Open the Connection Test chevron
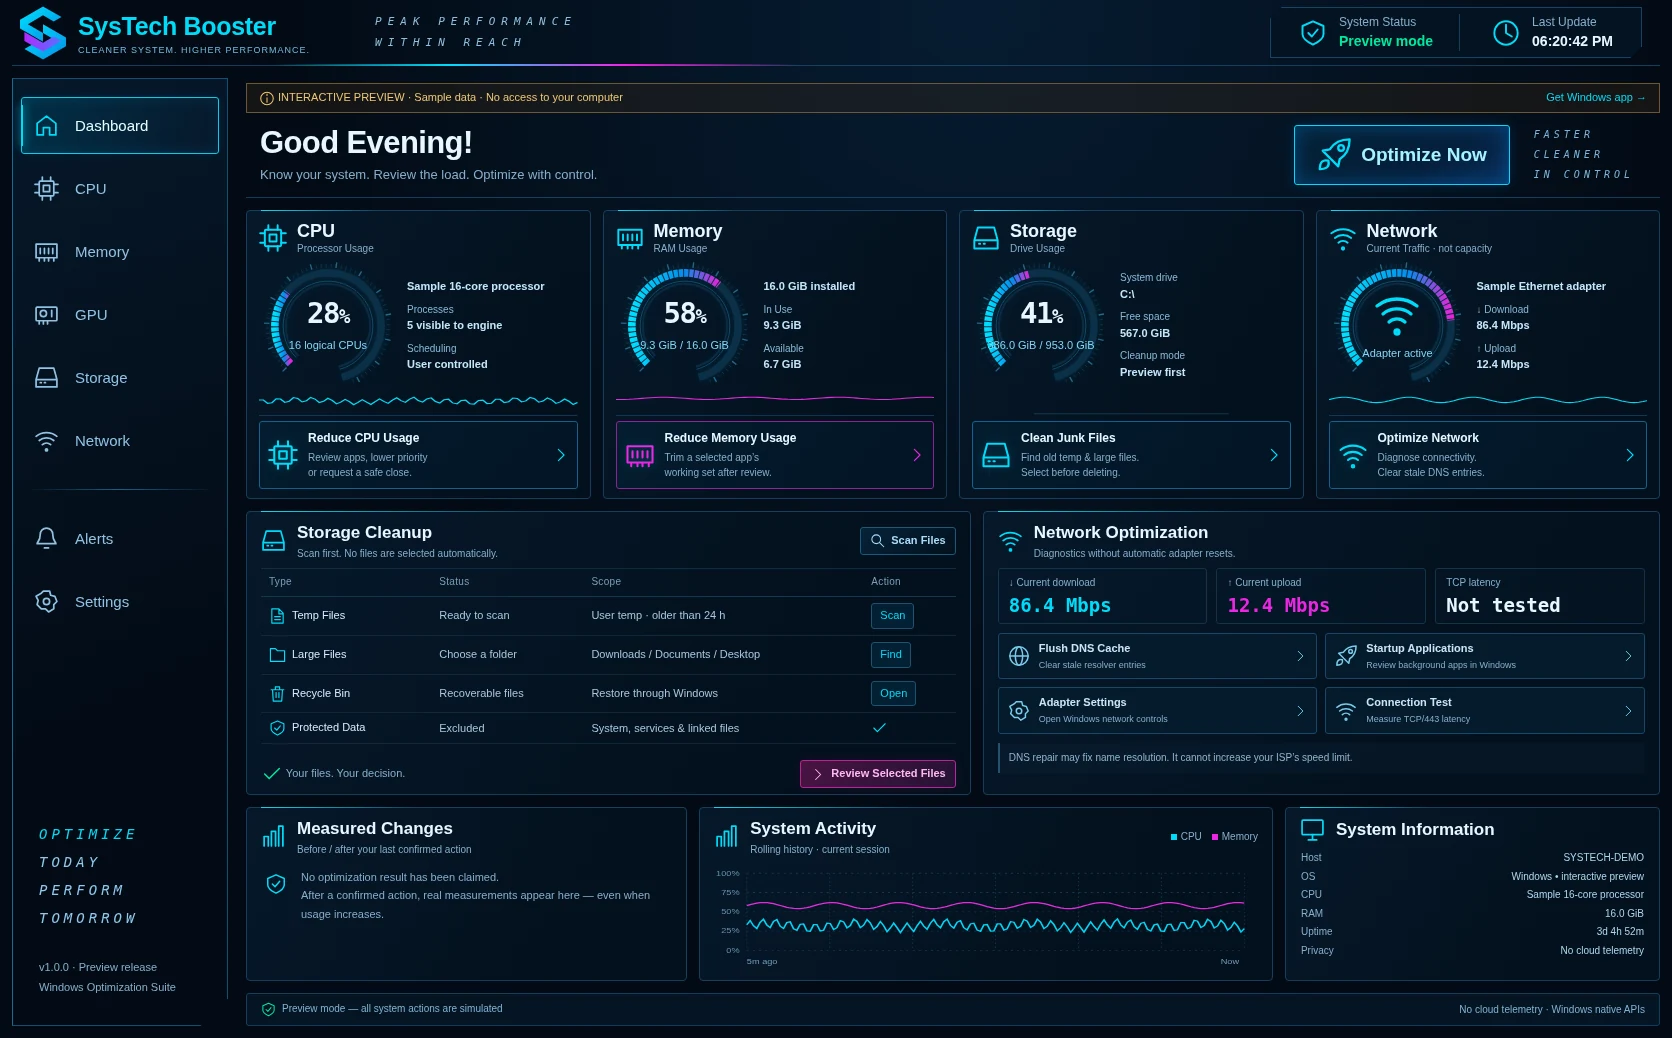This screenshot has height=1038, width=1672. [x=1628, y=711]
